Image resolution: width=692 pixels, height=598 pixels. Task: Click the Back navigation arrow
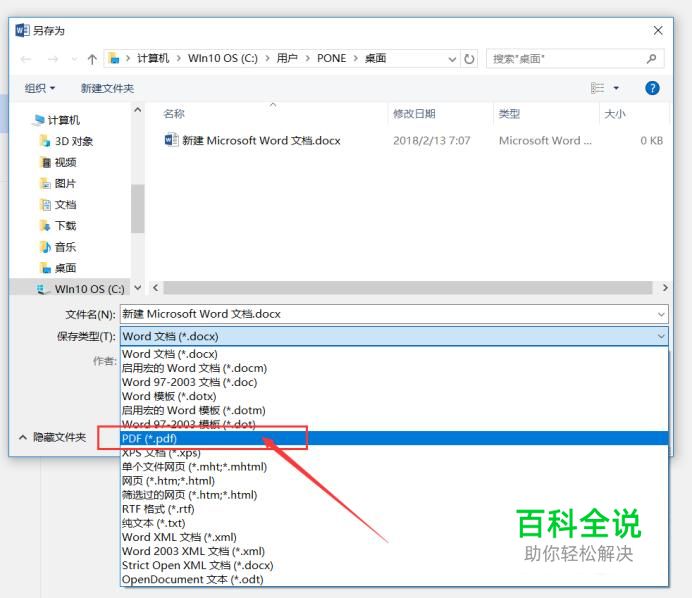click(26, 59)
